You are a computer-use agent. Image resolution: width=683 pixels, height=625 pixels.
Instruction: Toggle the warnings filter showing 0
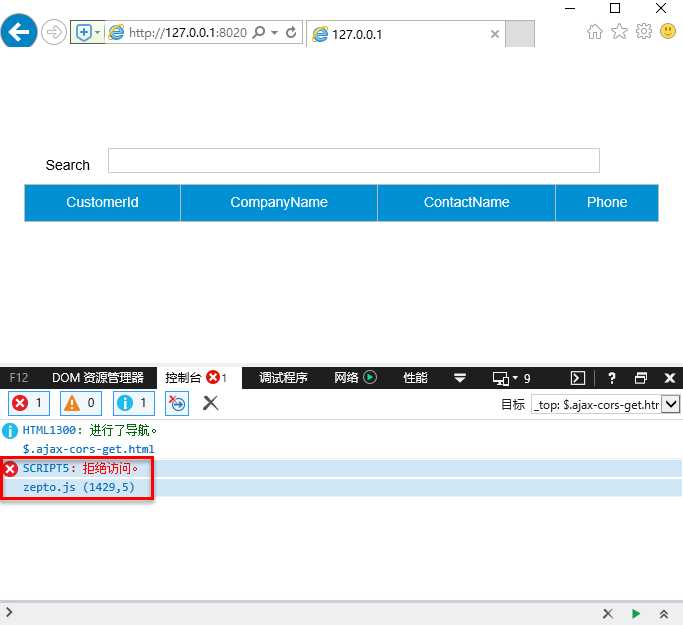coord(81,403)
